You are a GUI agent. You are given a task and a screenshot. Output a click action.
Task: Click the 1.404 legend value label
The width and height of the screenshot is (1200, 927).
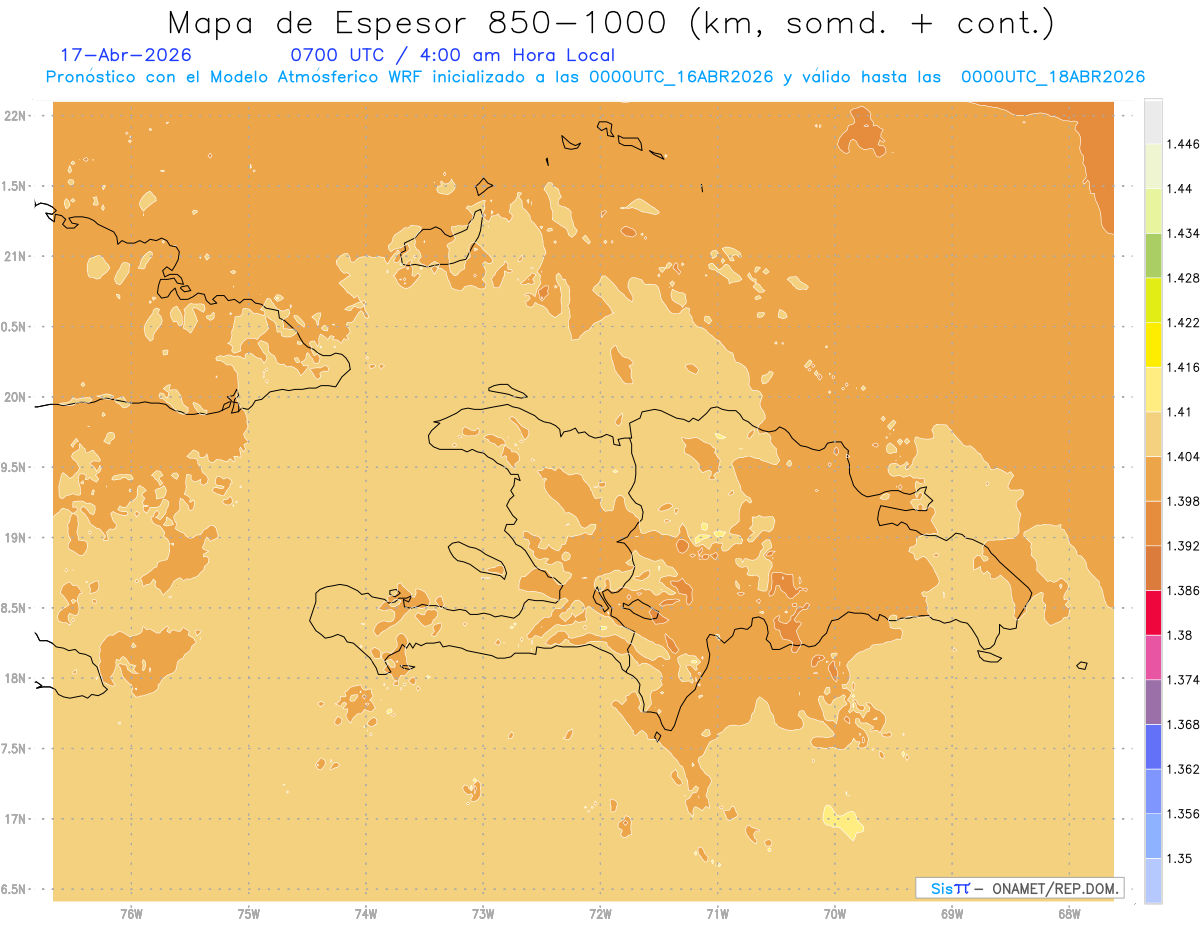coord(1183,456)
